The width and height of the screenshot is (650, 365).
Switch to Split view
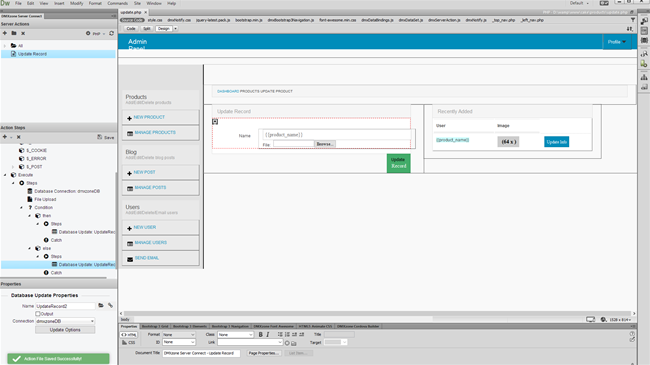146,29
